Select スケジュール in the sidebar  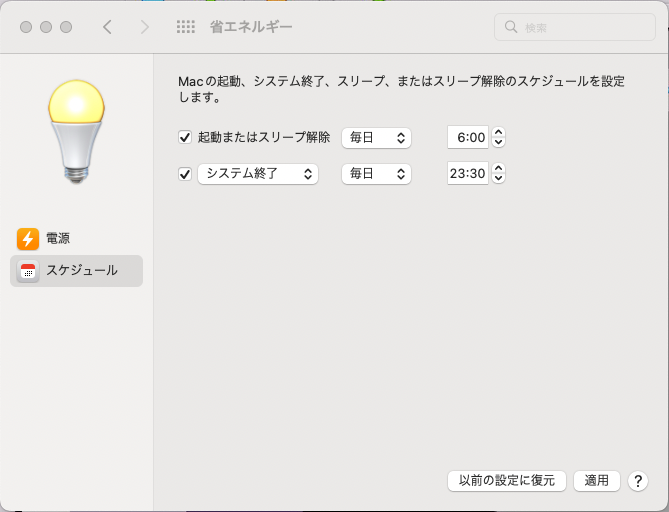pyautogui.click(x=76, y=271)
